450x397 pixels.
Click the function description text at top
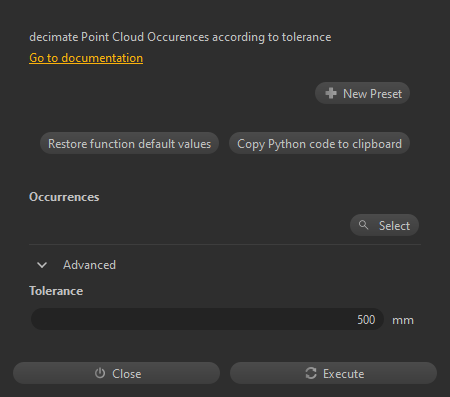pos(180,37)
